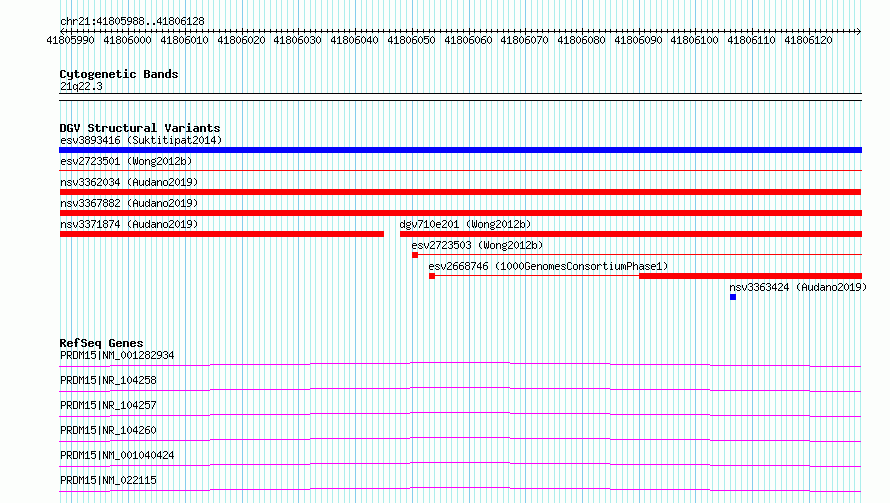Click the small red esv2723503 start marker
Screen dimensions: 890x503
pos(415,255)
